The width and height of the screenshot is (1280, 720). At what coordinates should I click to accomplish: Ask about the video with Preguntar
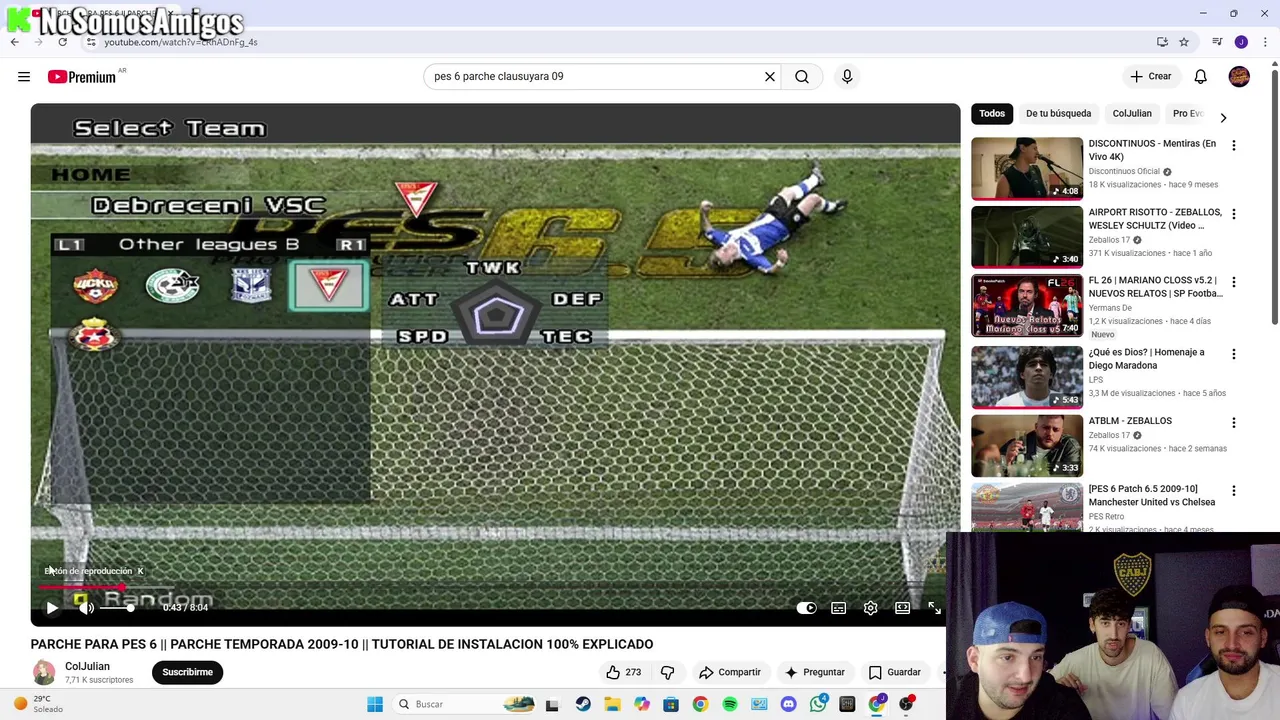click(x=815, y=672)
